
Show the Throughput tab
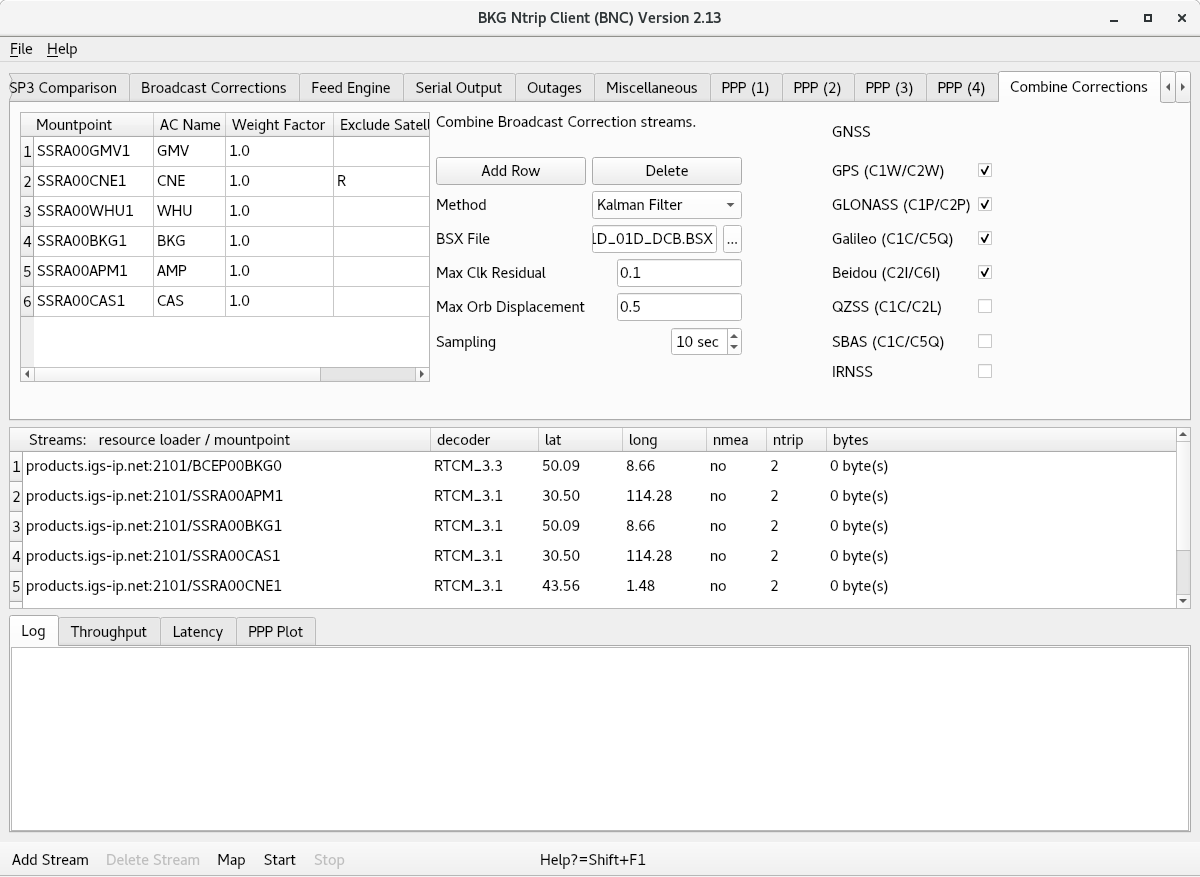[x=108, y=632]
